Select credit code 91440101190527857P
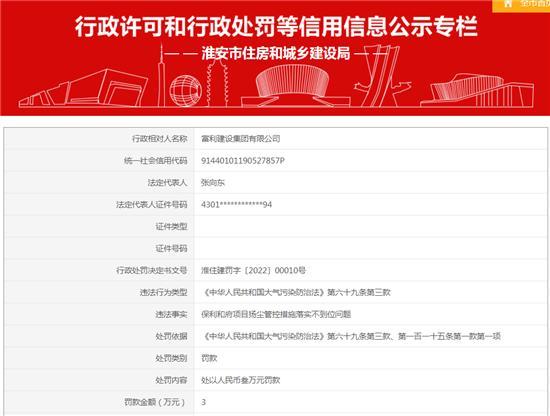Screen dimensions: 550x416 [x=243, y=161]
